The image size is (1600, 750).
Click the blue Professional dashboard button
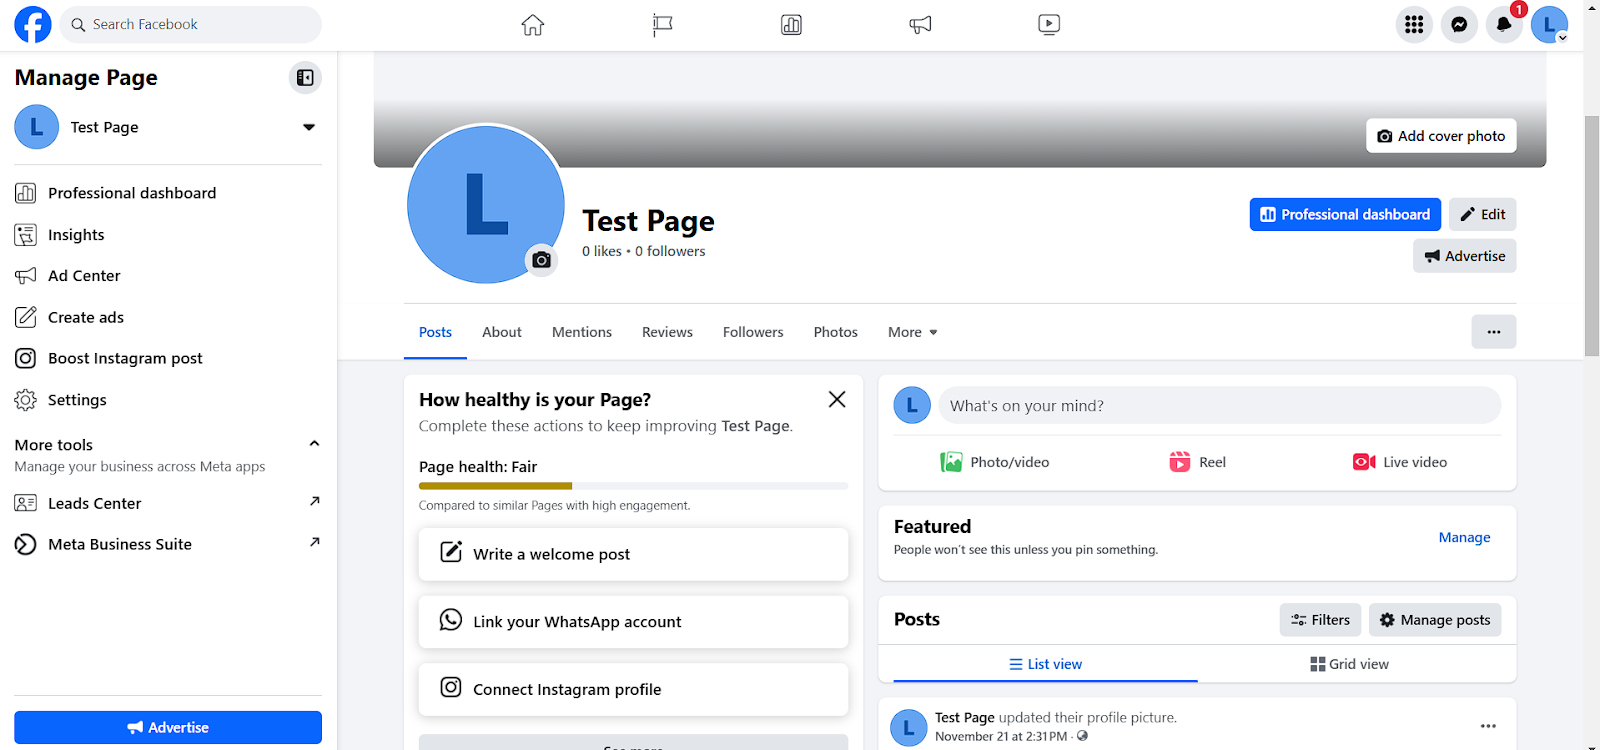click(x=1345, y=214)
